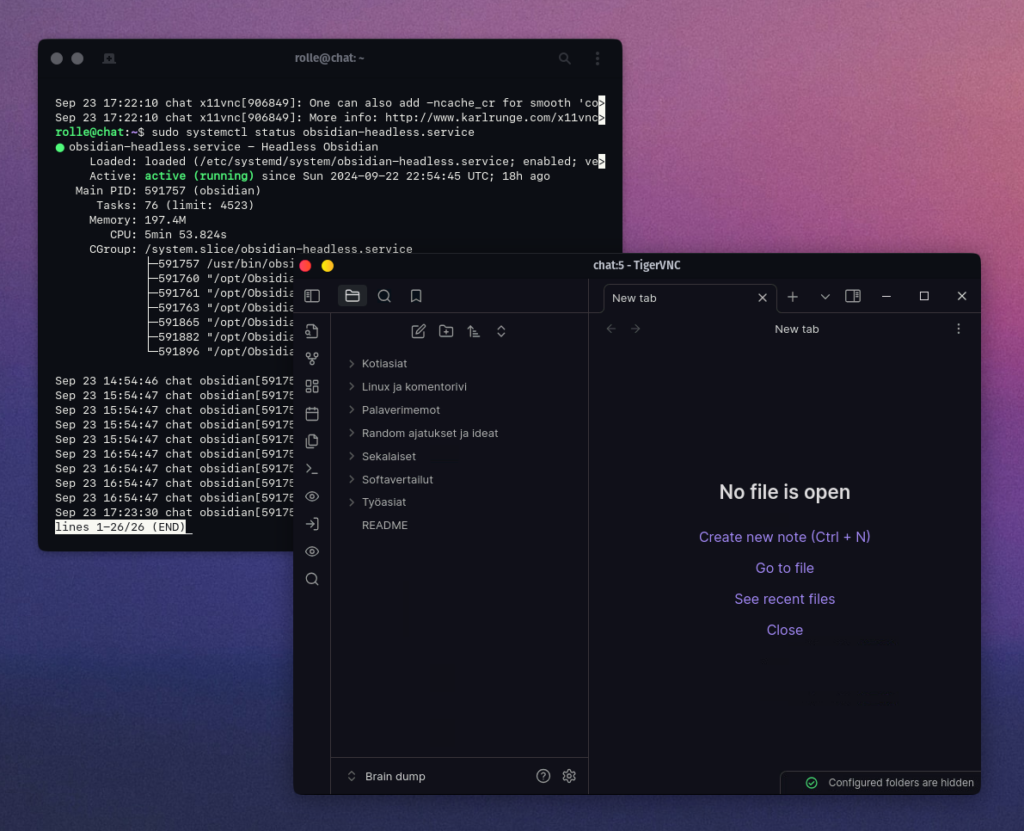Create a new folder icon

446,331
